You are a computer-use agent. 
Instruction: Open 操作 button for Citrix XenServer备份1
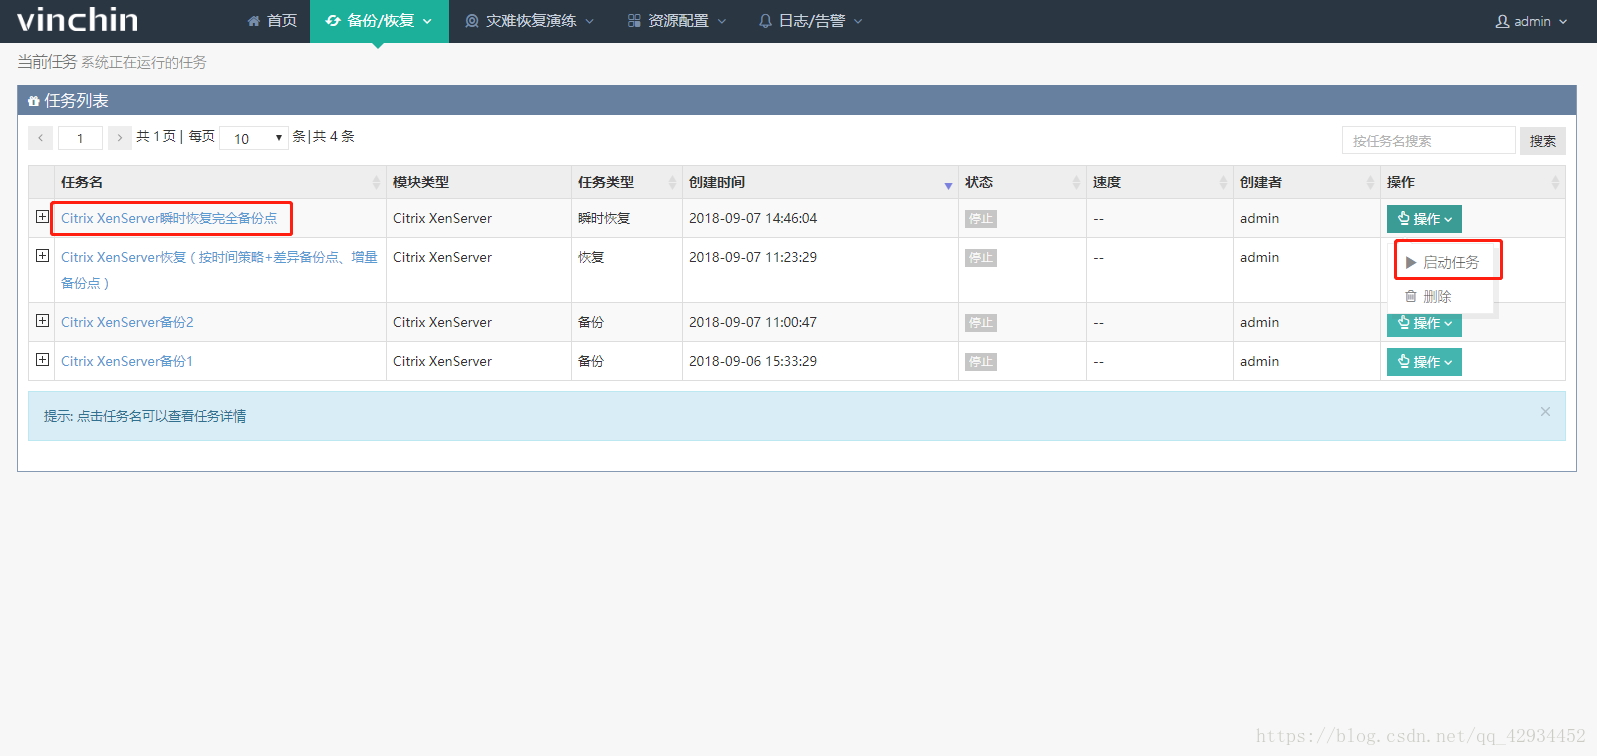pos(1424,362)
